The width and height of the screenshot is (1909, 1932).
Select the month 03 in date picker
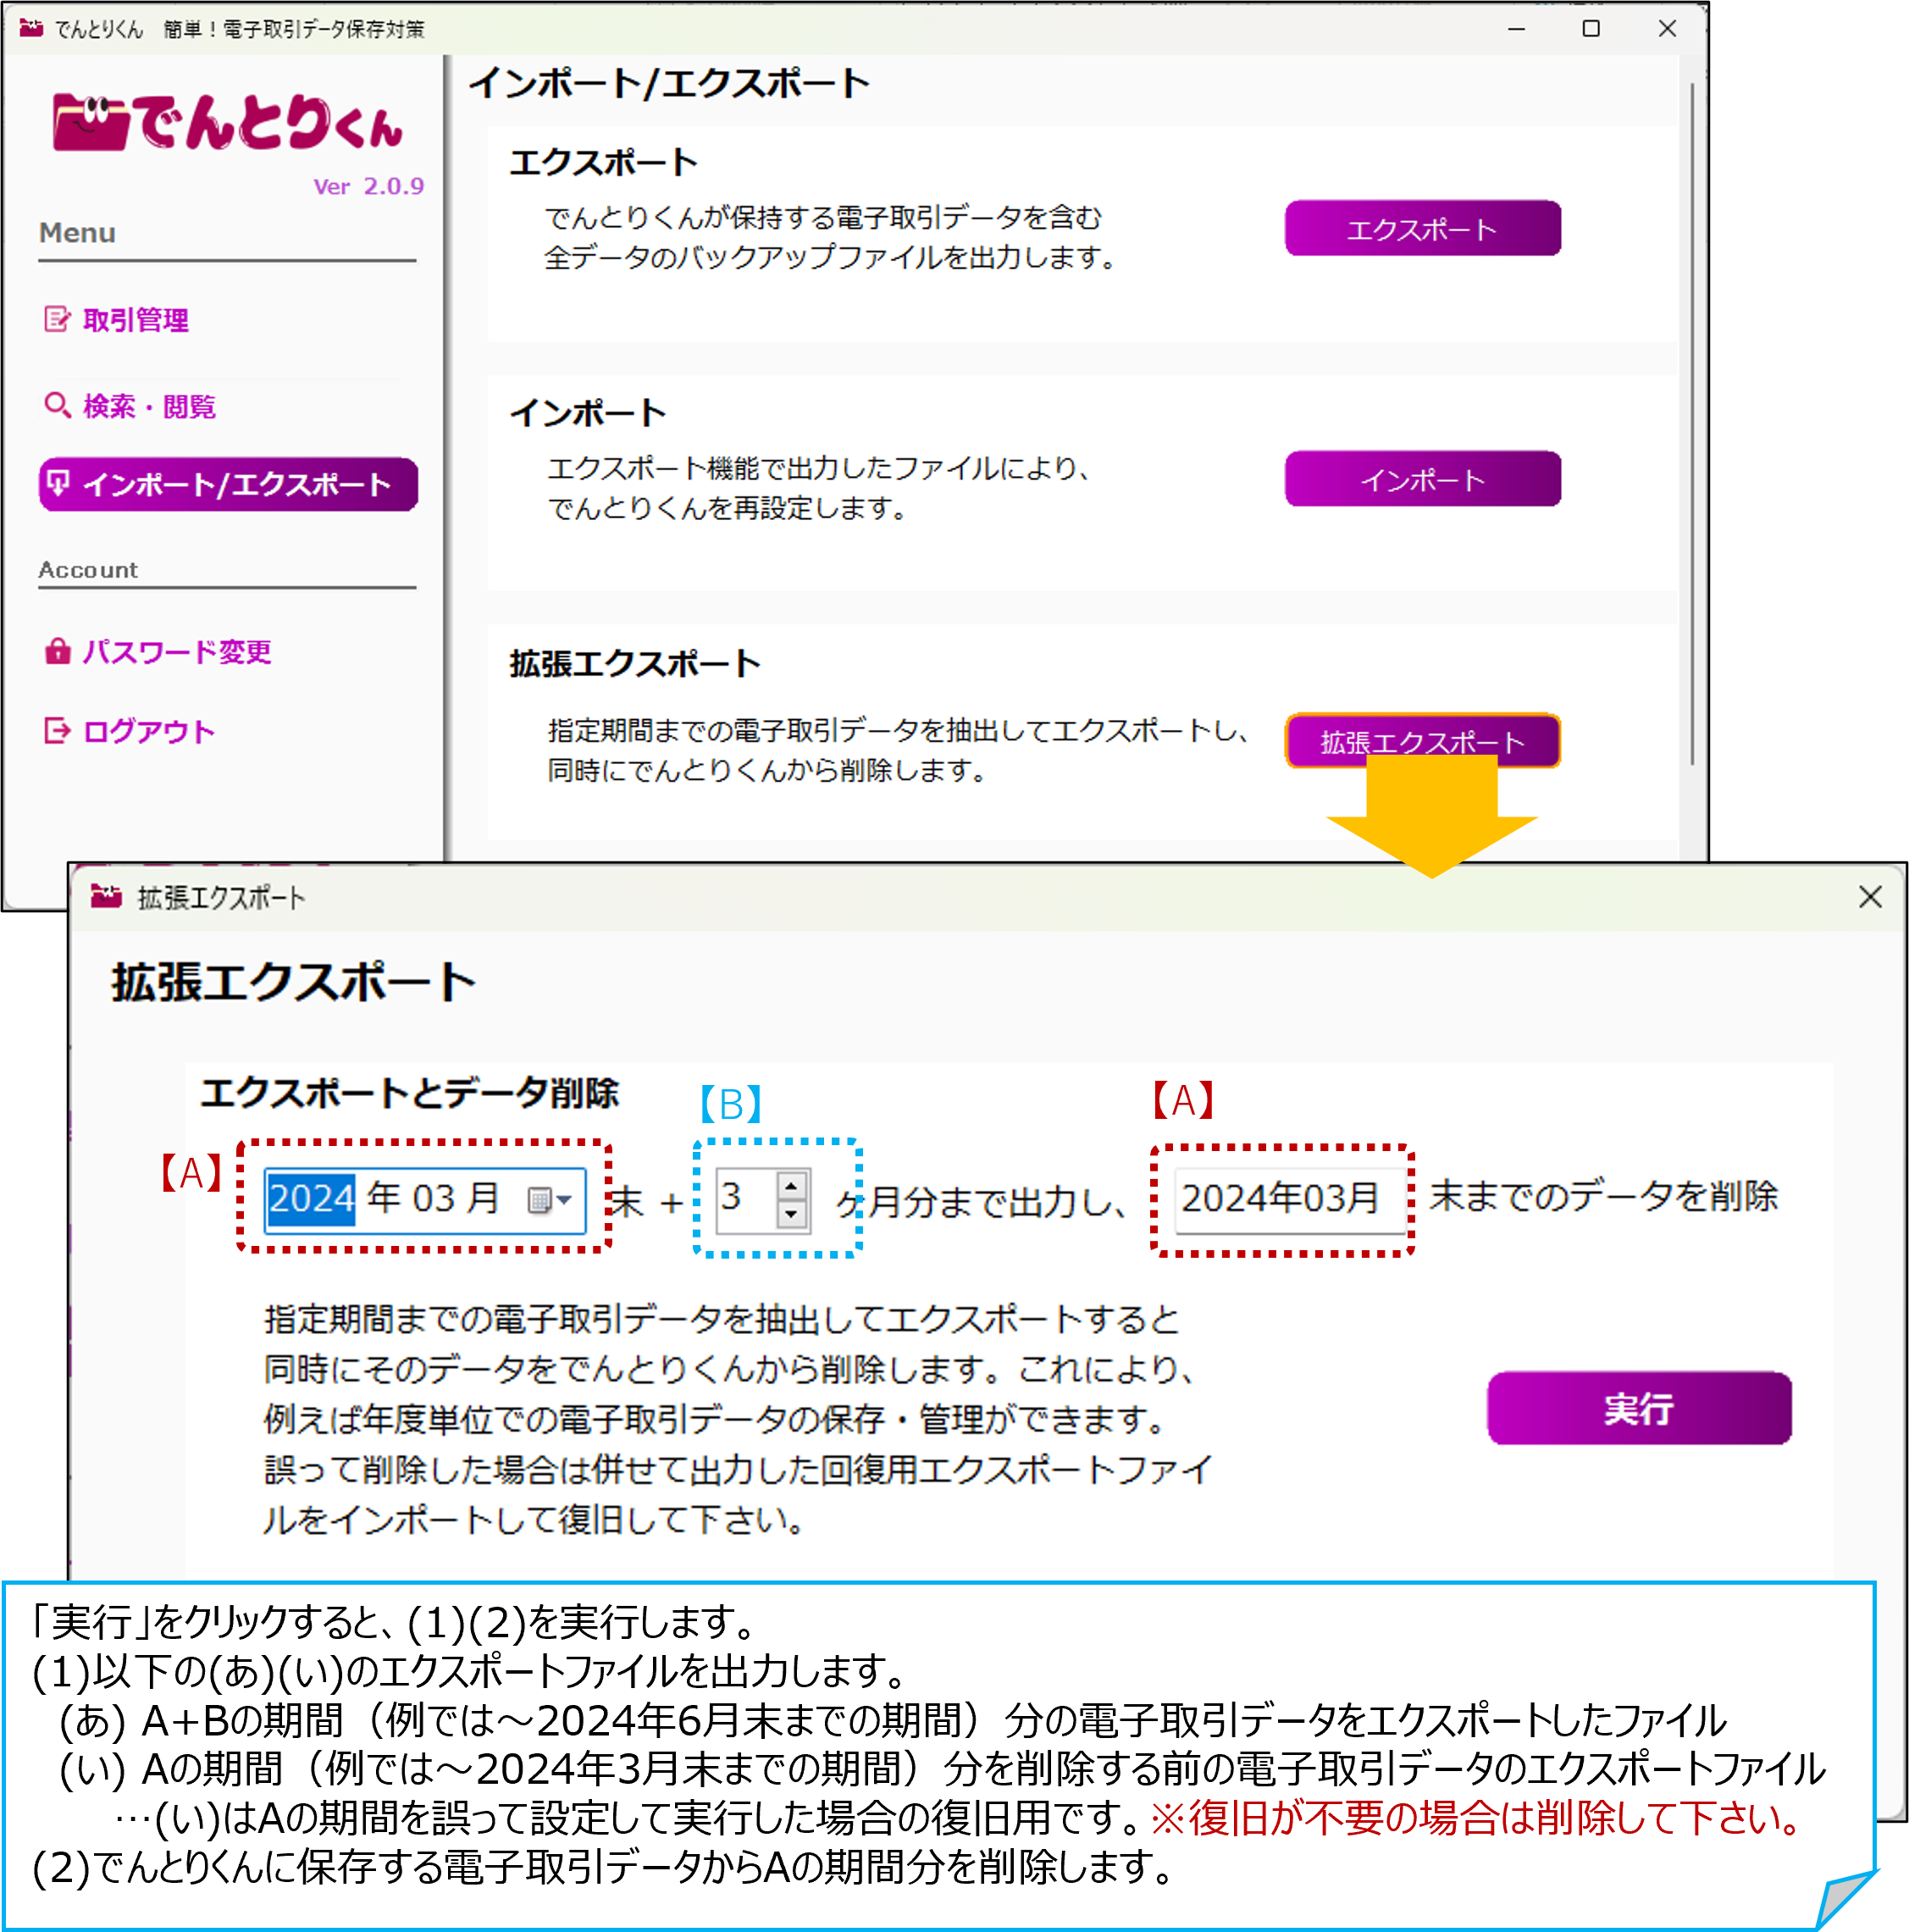[434, 1198]
